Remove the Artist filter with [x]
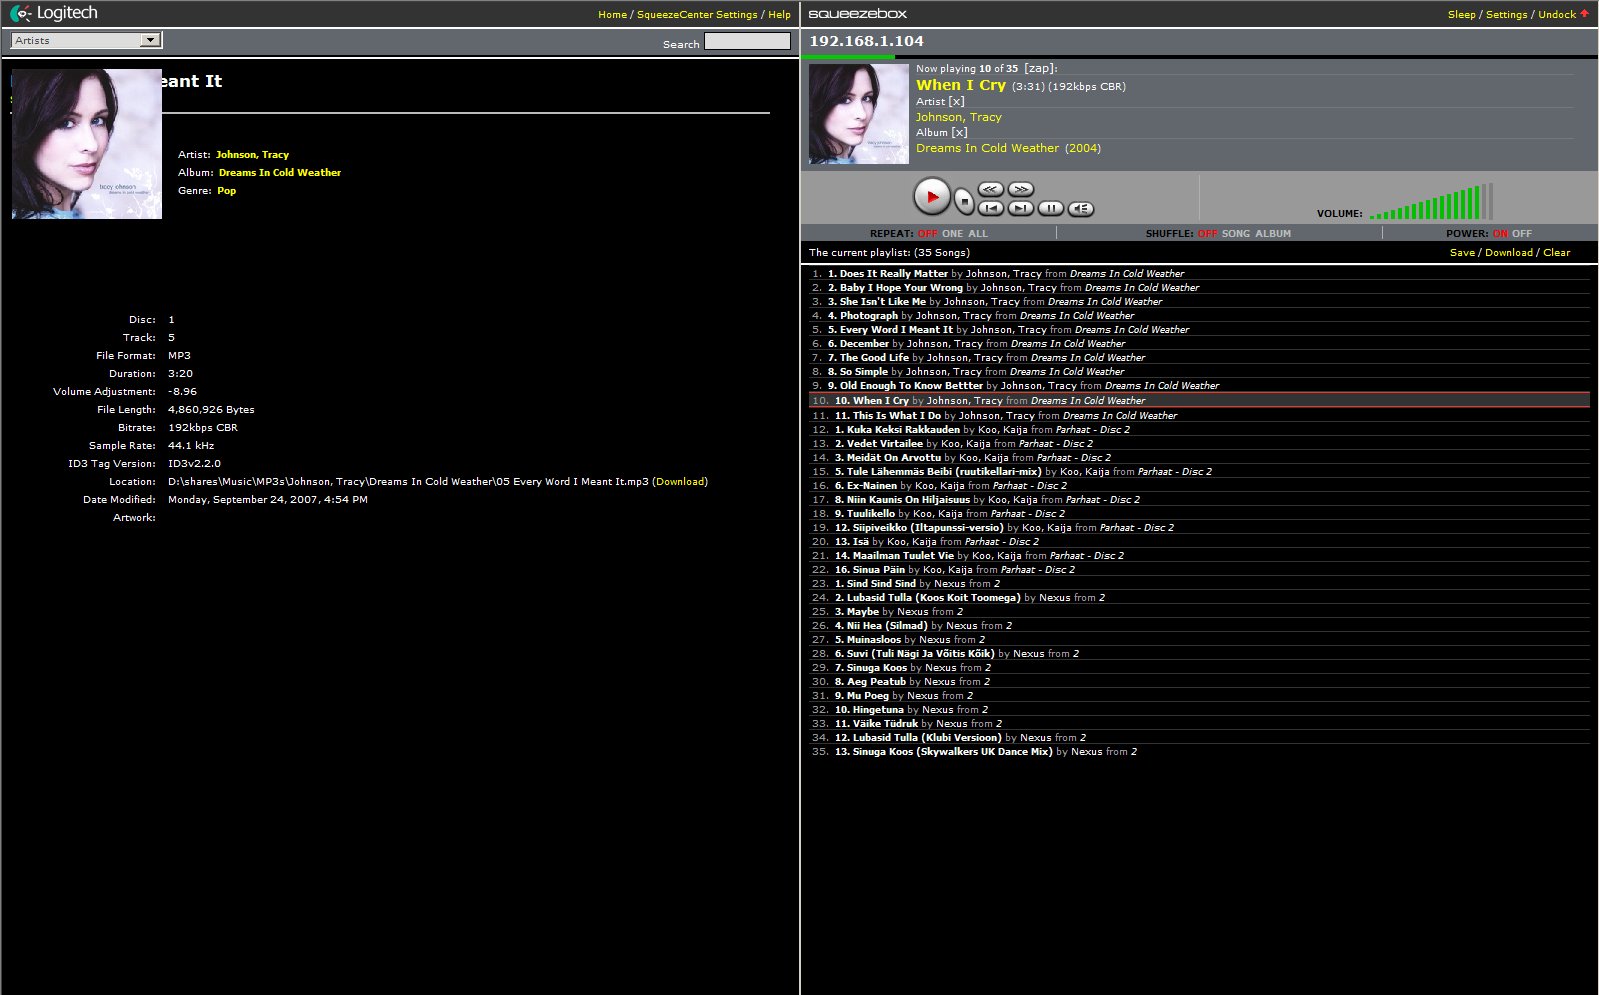This screenshot has height=995, width=1599. 956,102
